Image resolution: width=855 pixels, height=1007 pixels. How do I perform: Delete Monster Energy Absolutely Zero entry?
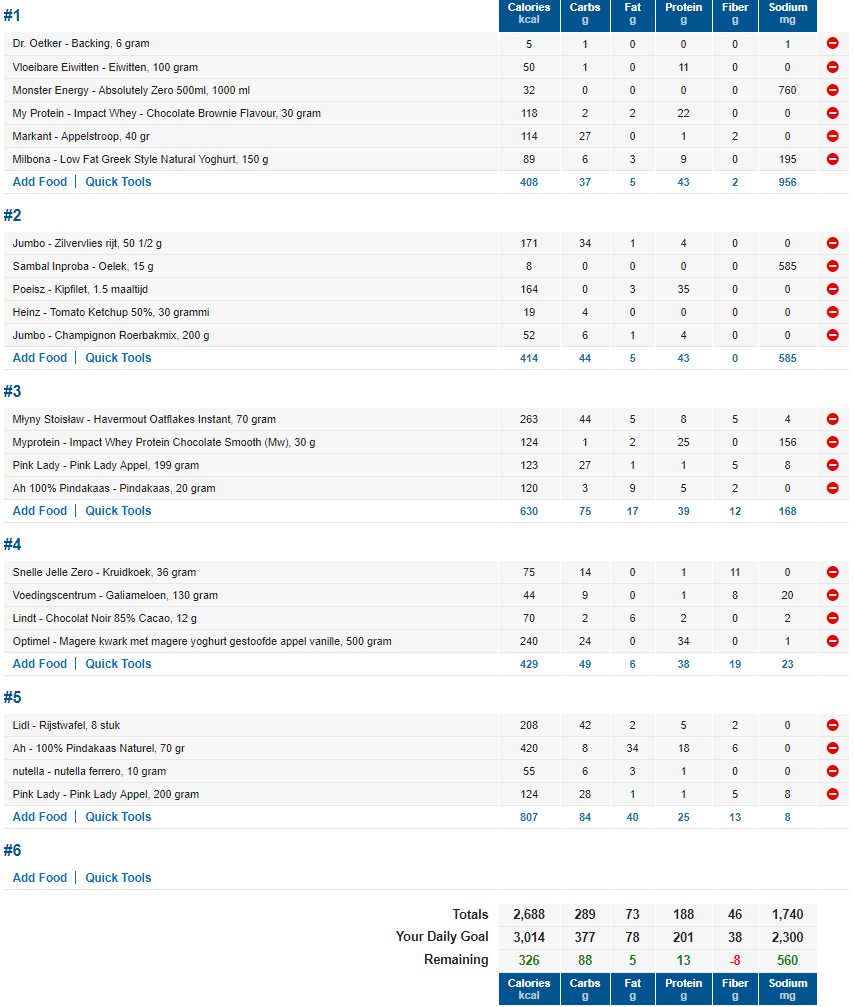click(x=832, y=90)
